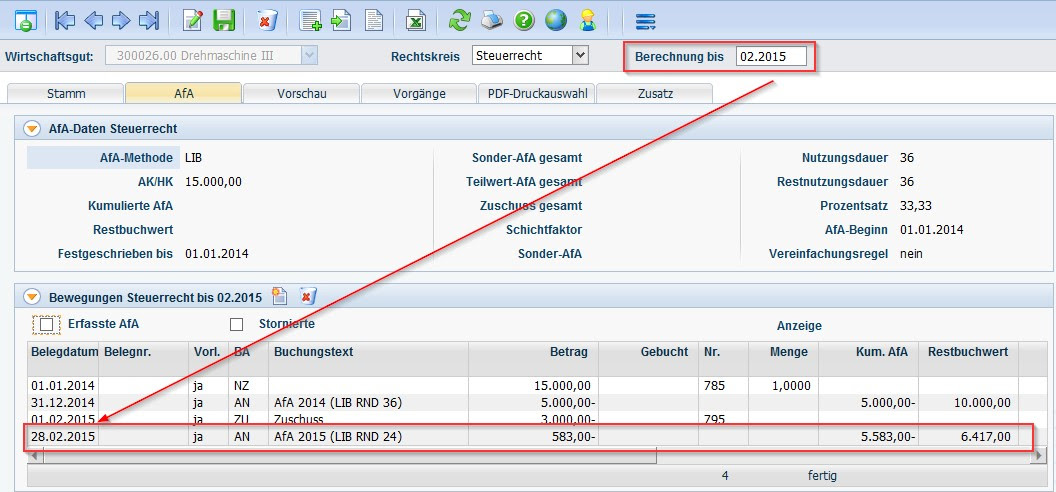This screenshot has height=492, width=1056.
Task: Jump to the last record arrow
Action: tap(148, 21)
